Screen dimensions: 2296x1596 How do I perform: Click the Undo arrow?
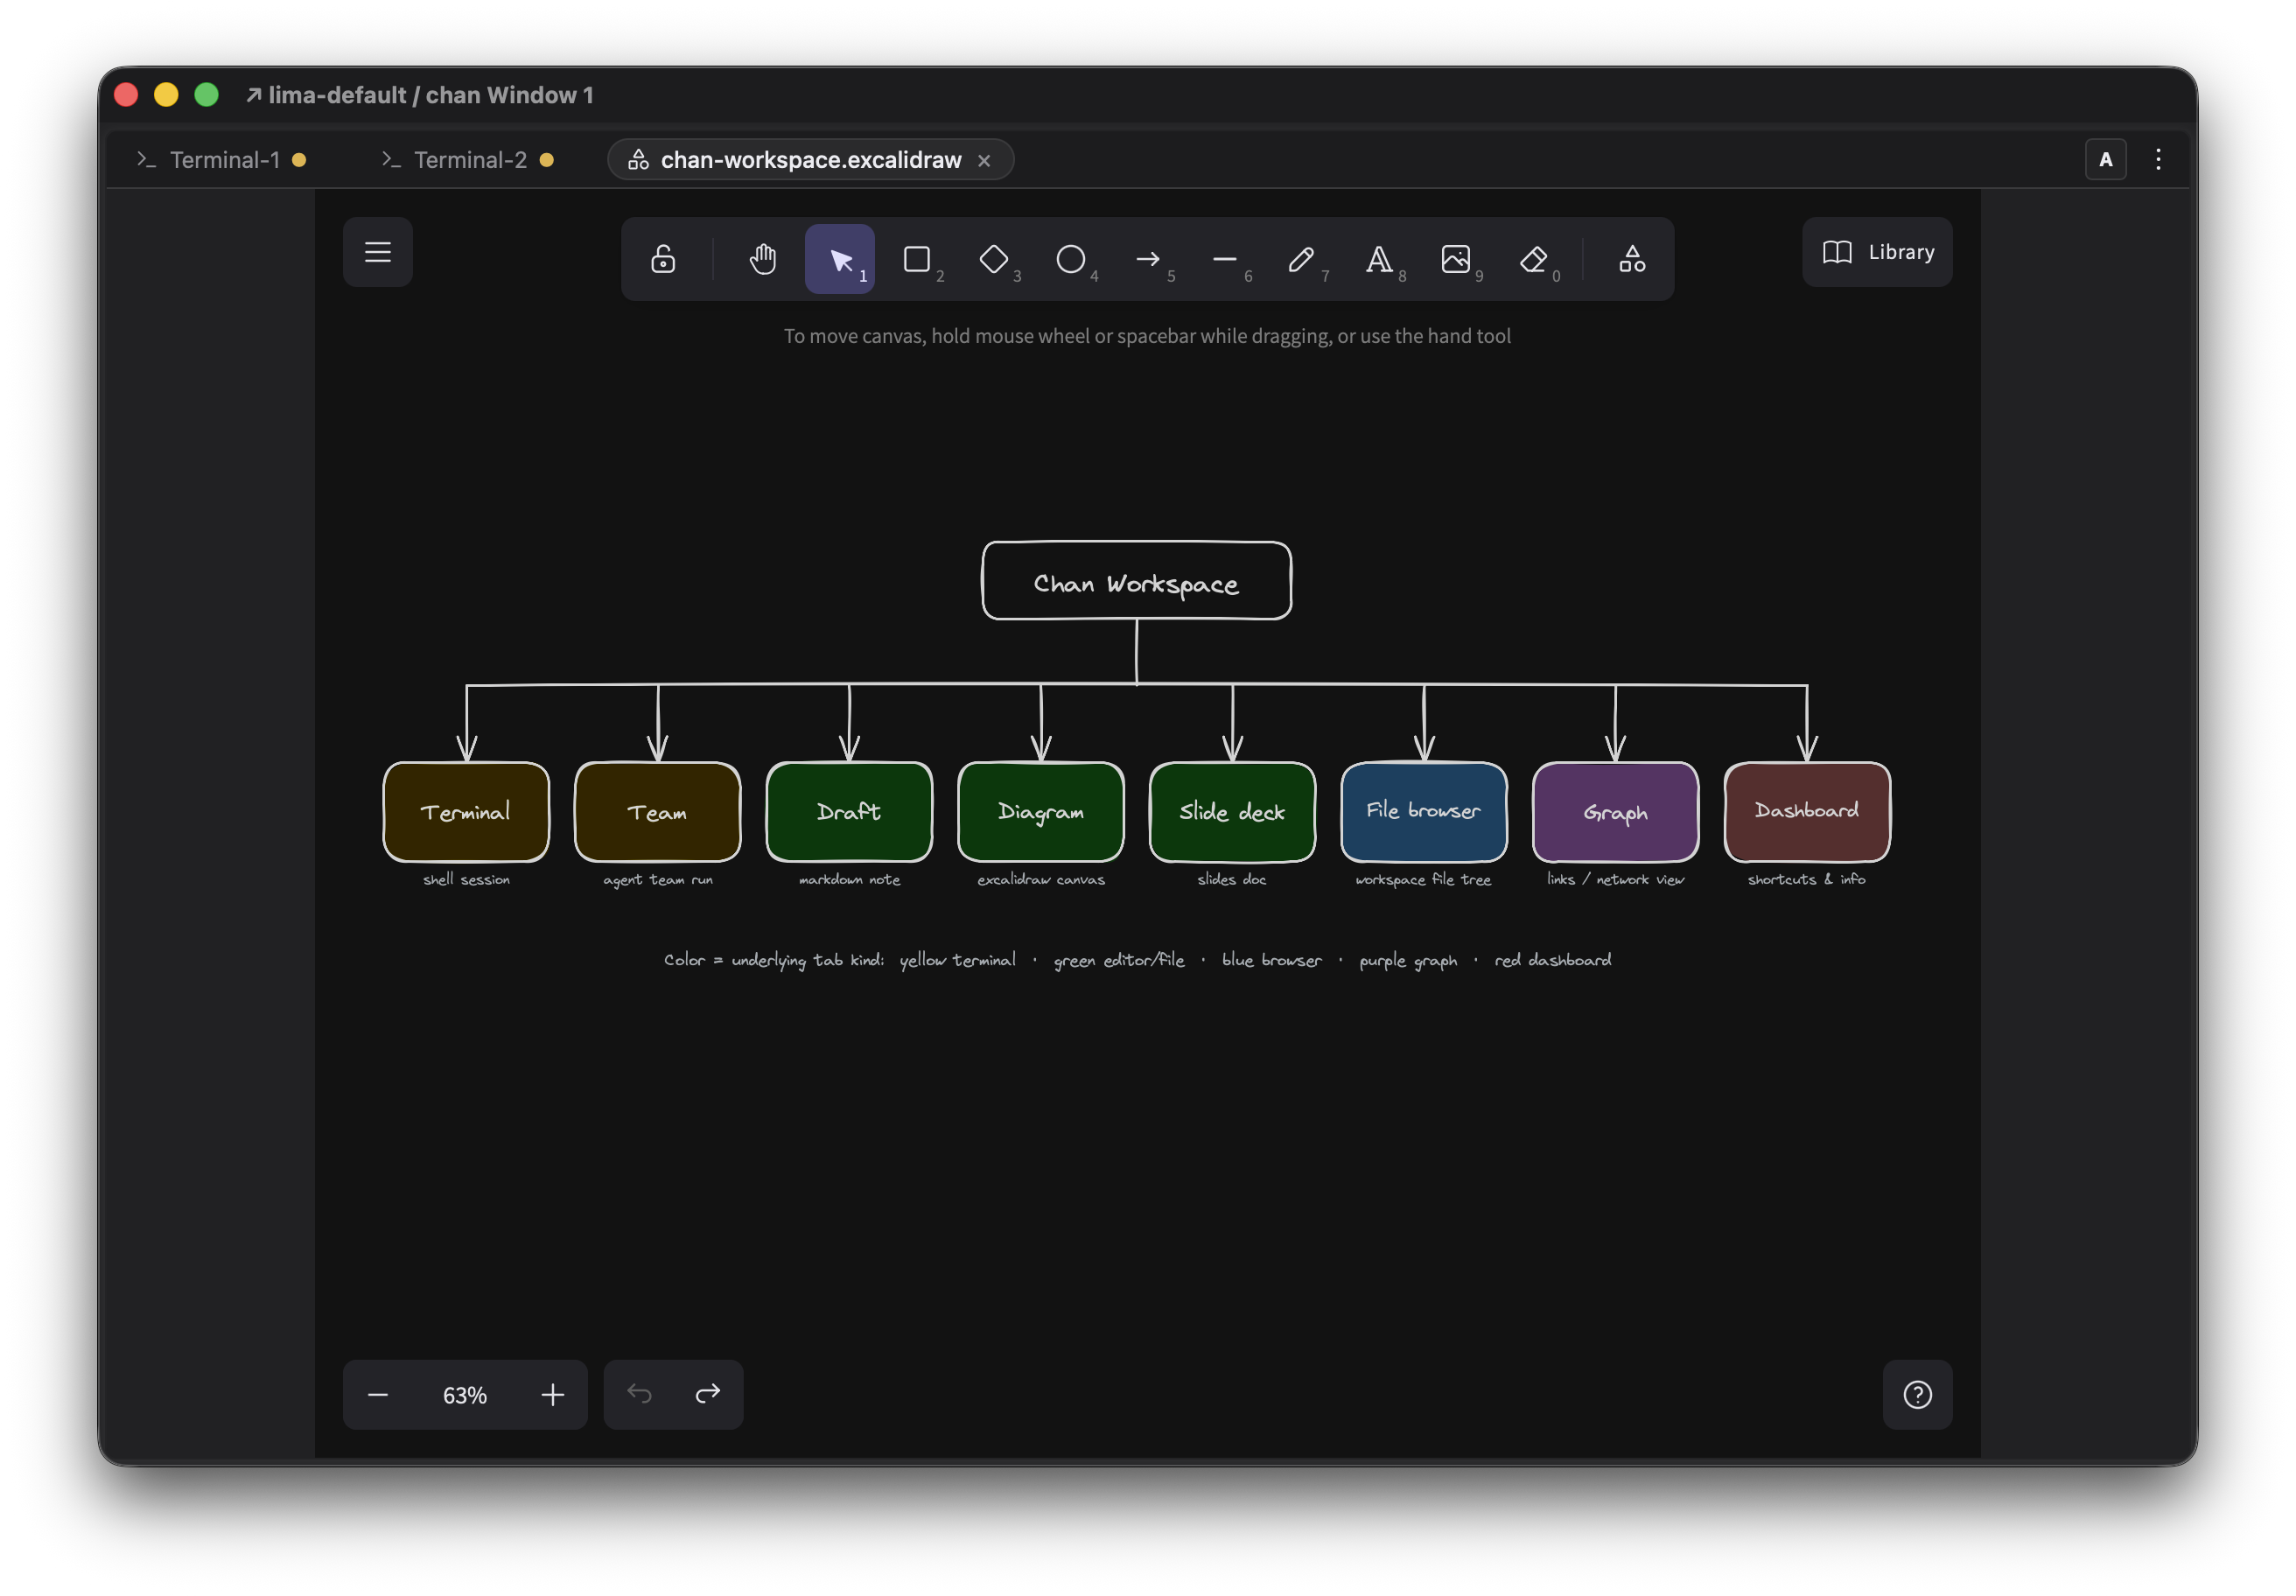(x=639, y=1394)
